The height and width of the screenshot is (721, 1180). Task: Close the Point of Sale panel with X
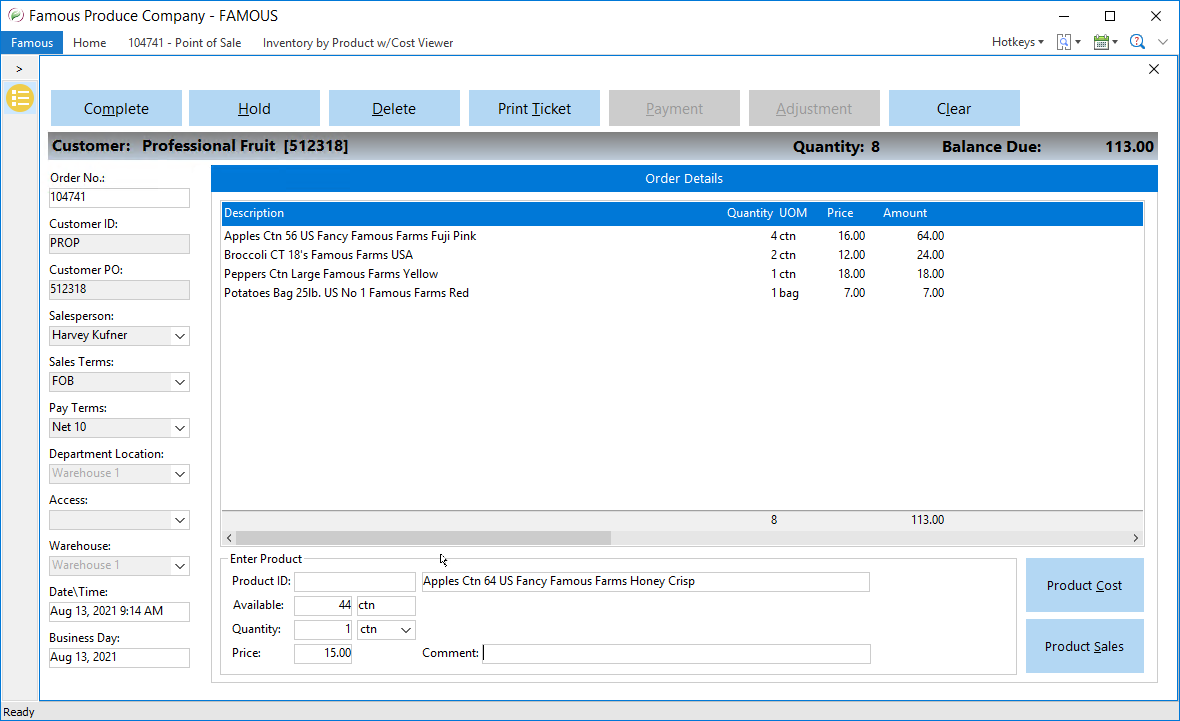[x=1154, y=69]
